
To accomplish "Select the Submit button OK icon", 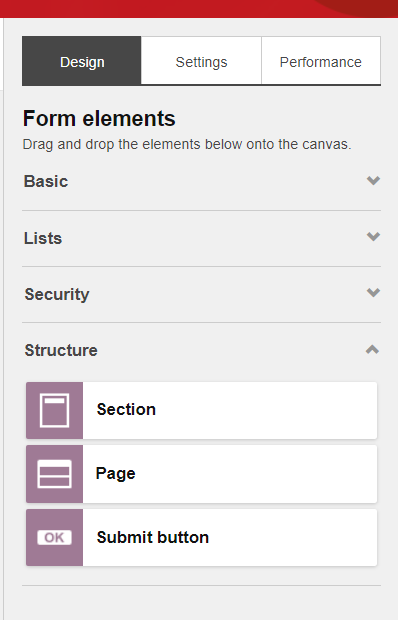I will click(x=55, y=537).
